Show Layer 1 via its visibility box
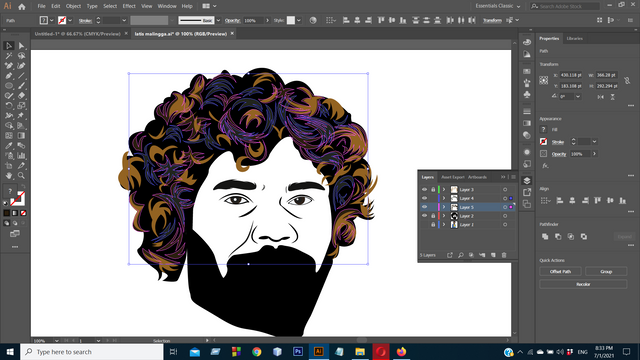The height and width of the screenshot is (360, 640). click(424, 224)
